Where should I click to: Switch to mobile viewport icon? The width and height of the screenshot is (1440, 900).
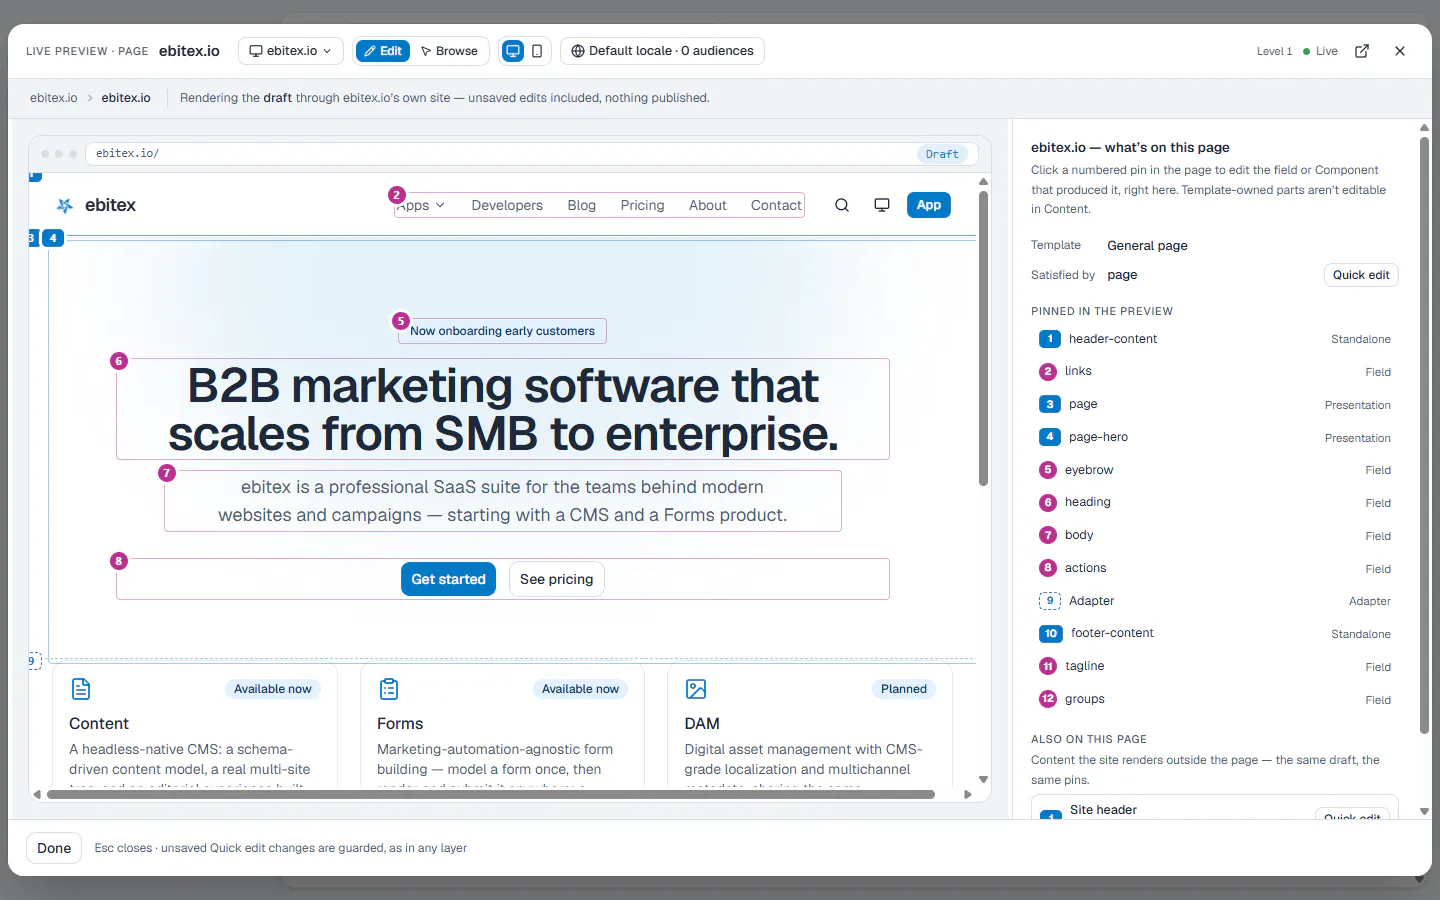pos(537,51)
